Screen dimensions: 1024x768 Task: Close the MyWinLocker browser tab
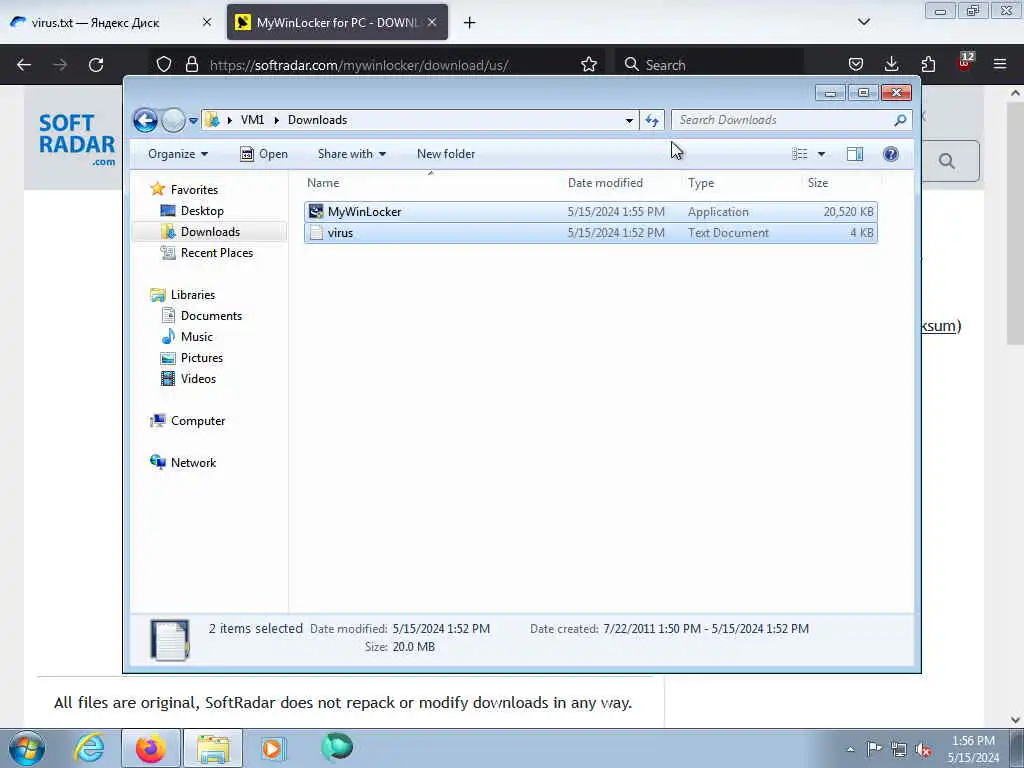click(x=432, y=22)
